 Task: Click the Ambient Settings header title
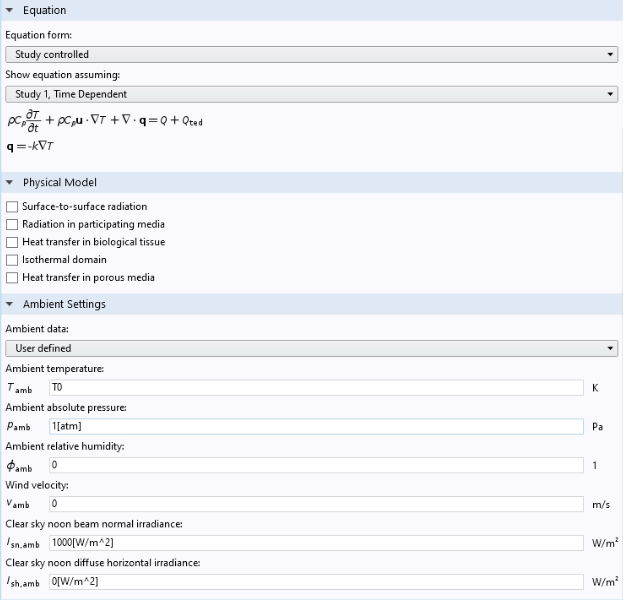(64, 304)
